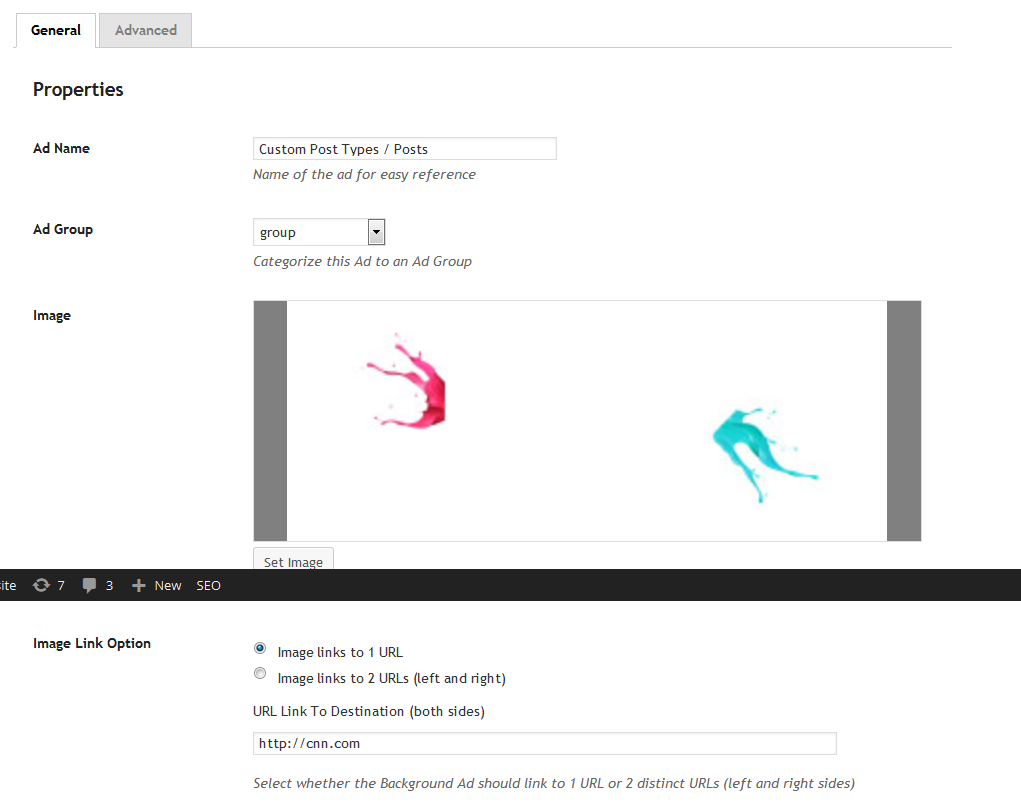Click the background ad image preview
The height and width of the screenshot is (811, 1021).
[587, 421]
